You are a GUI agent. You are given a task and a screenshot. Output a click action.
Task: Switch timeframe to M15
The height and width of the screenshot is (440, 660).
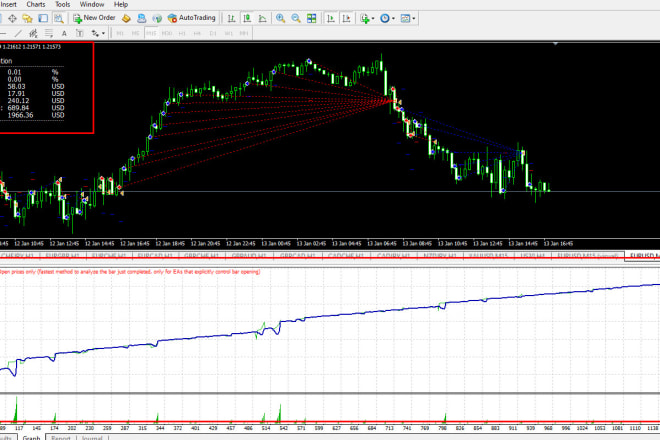pos(151,33)
